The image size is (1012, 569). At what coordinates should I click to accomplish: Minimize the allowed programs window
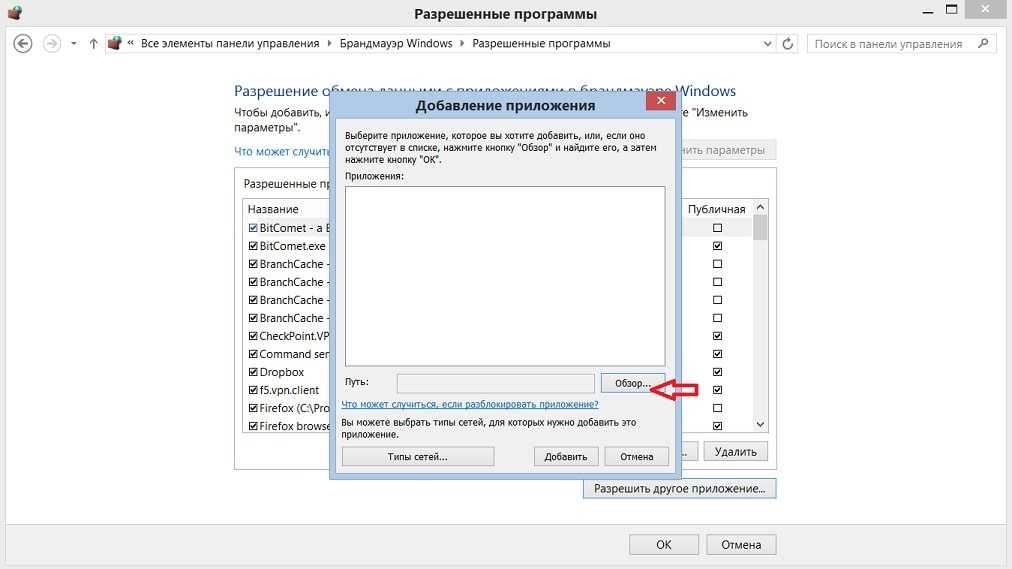[x=928, y=11]
